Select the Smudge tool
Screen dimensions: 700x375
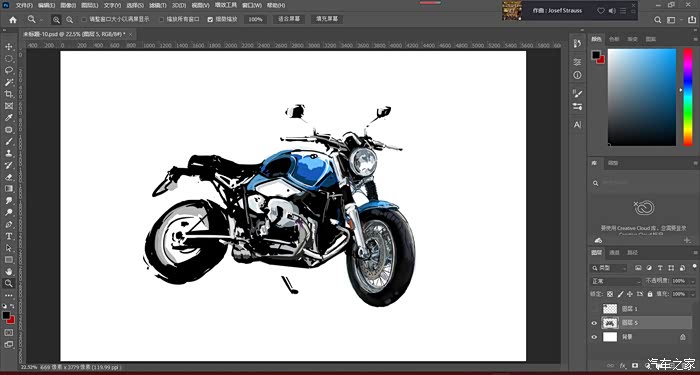[x=8, y=200]
